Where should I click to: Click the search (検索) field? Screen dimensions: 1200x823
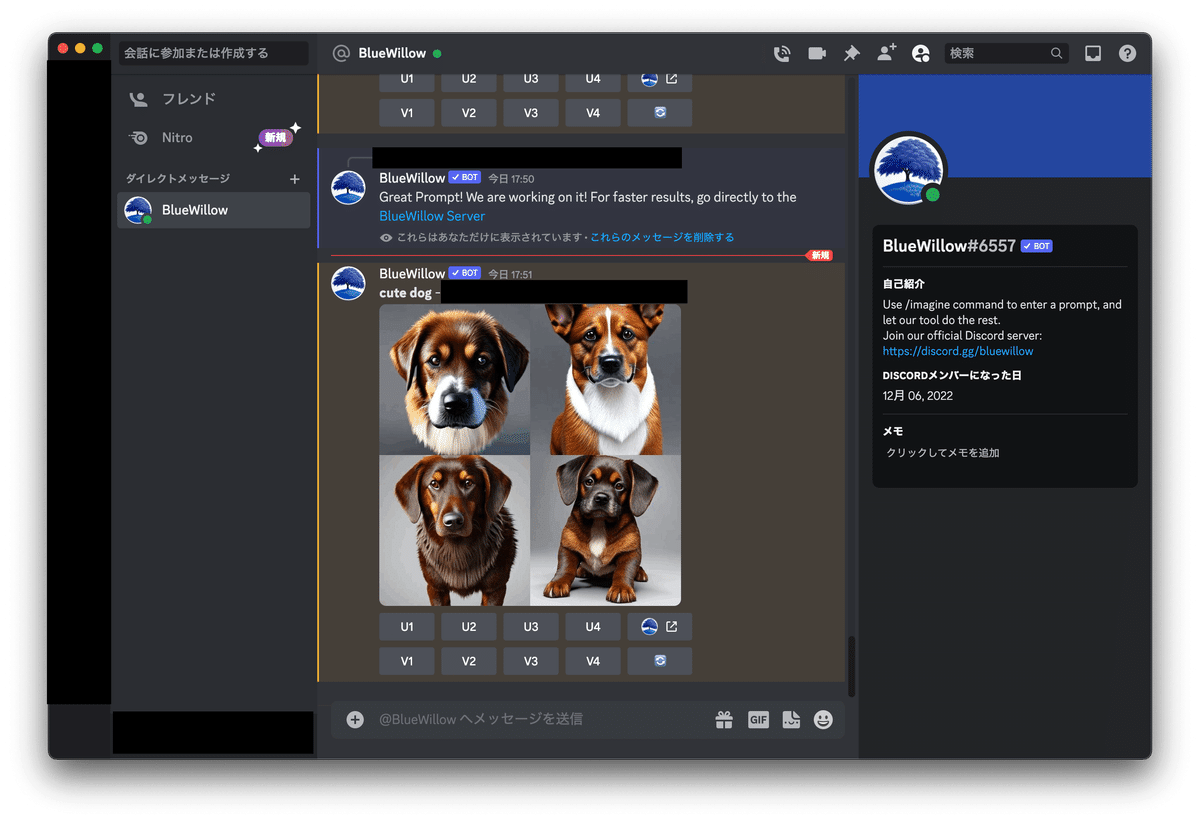[1006, 54]
